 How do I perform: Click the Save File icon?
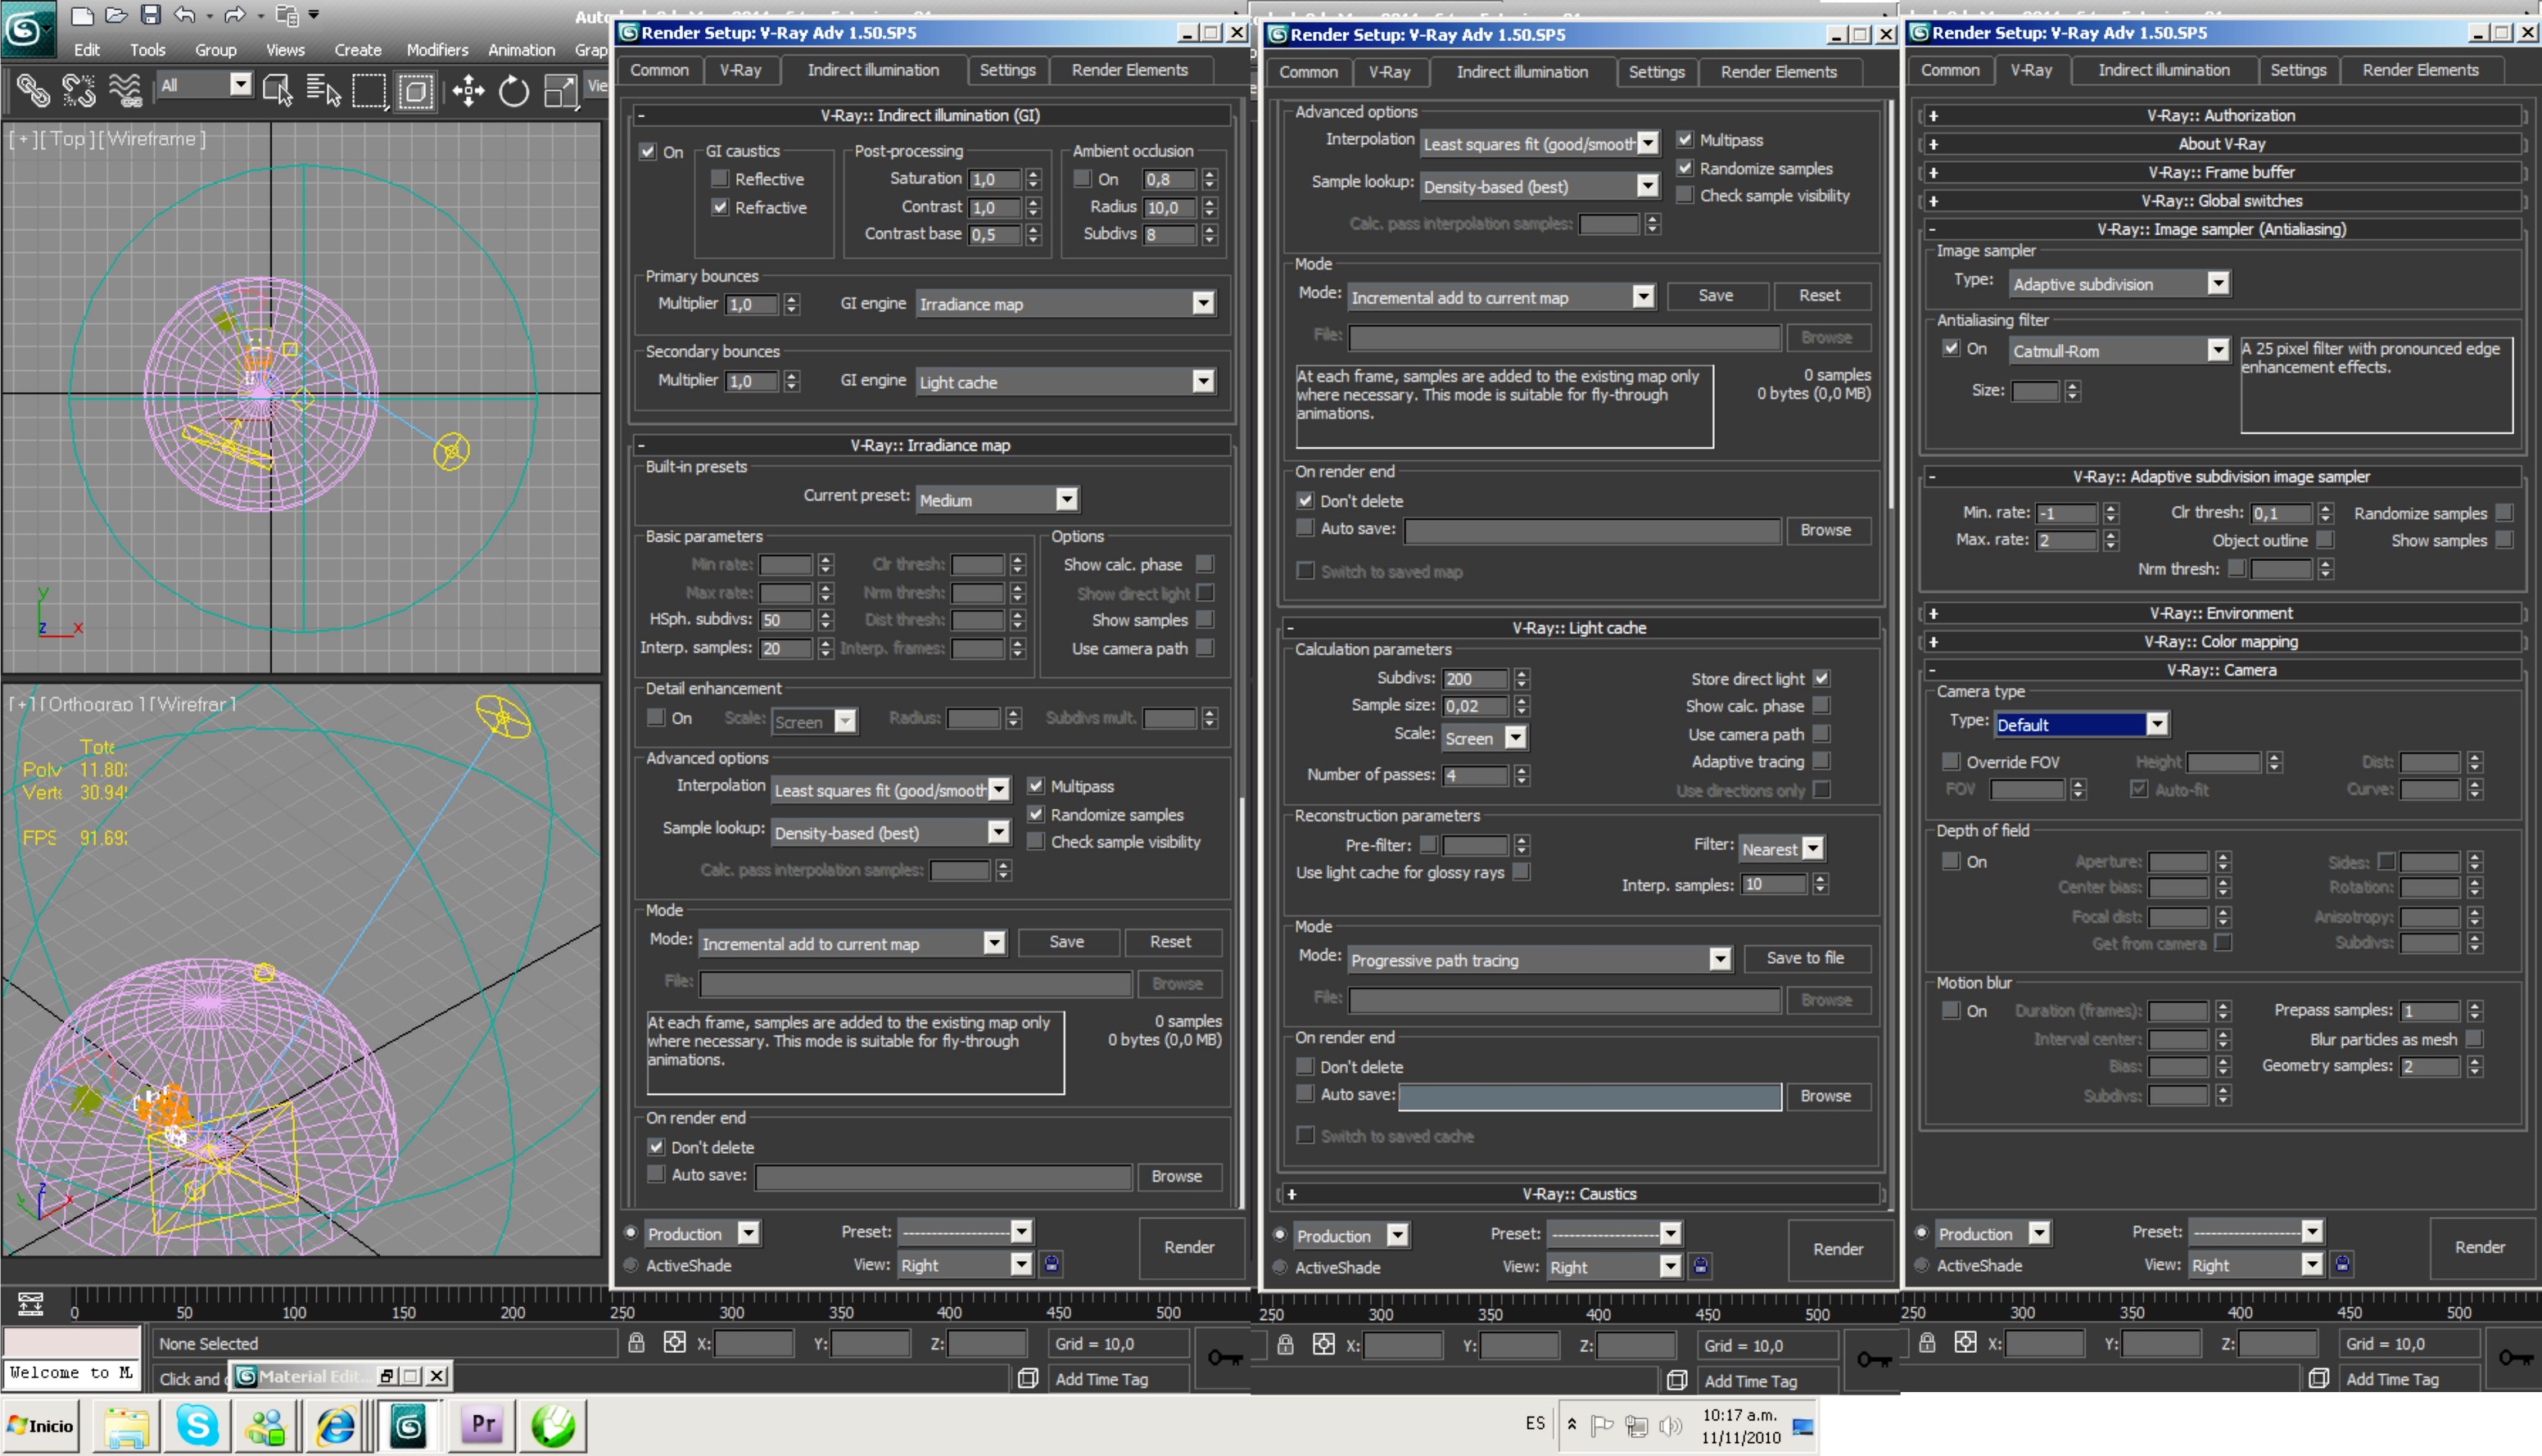[150, 15]
